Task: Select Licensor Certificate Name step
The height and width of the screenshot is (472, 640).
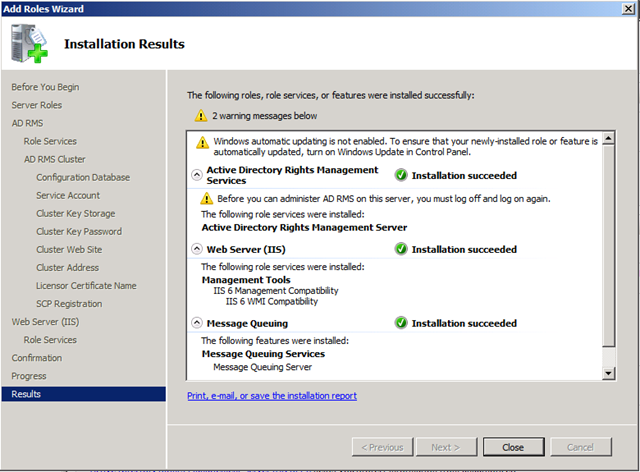Action: pos(86,285)
